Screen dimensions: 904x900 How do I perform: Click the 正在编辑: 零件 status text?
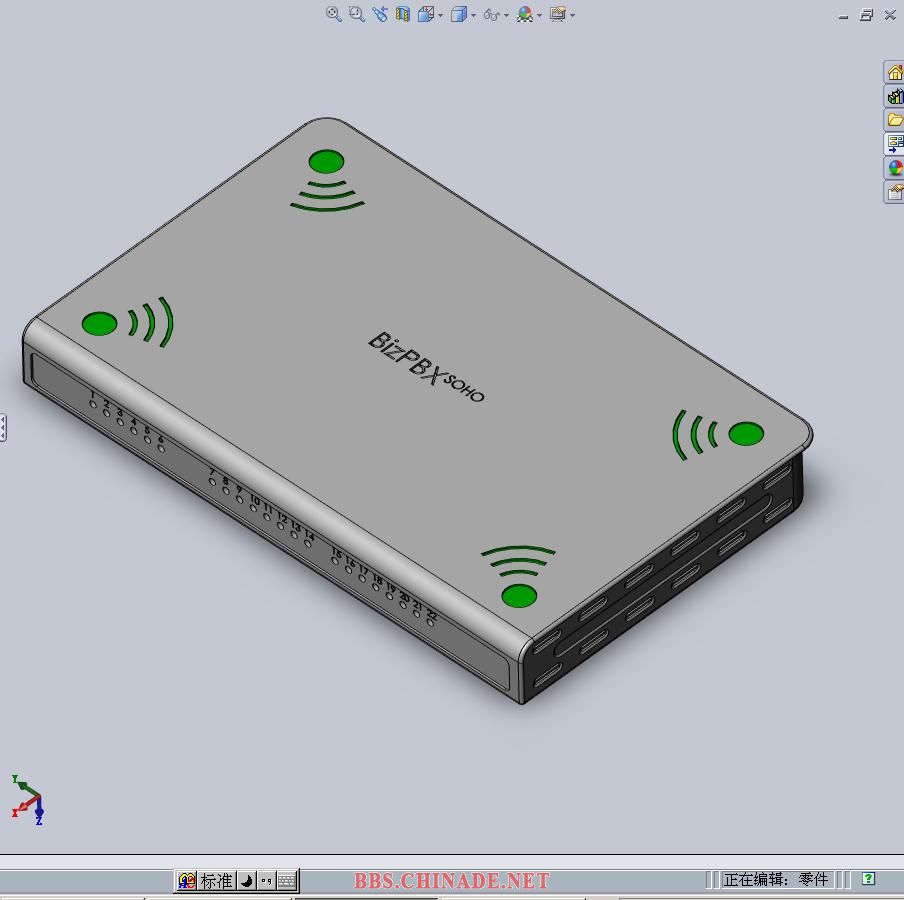(x=775, y=880)
